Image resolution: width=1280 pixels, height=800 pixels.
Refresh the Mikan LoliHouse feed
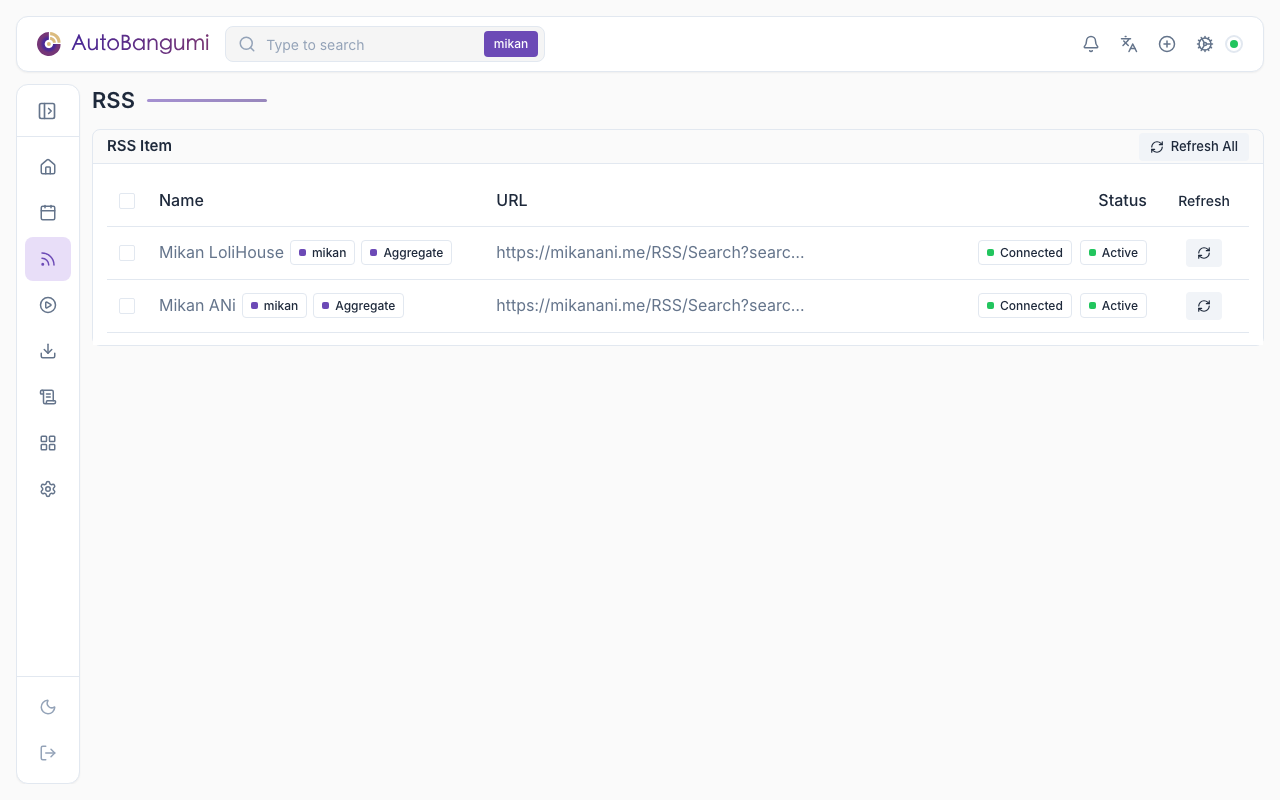[x=1204, y=253]
